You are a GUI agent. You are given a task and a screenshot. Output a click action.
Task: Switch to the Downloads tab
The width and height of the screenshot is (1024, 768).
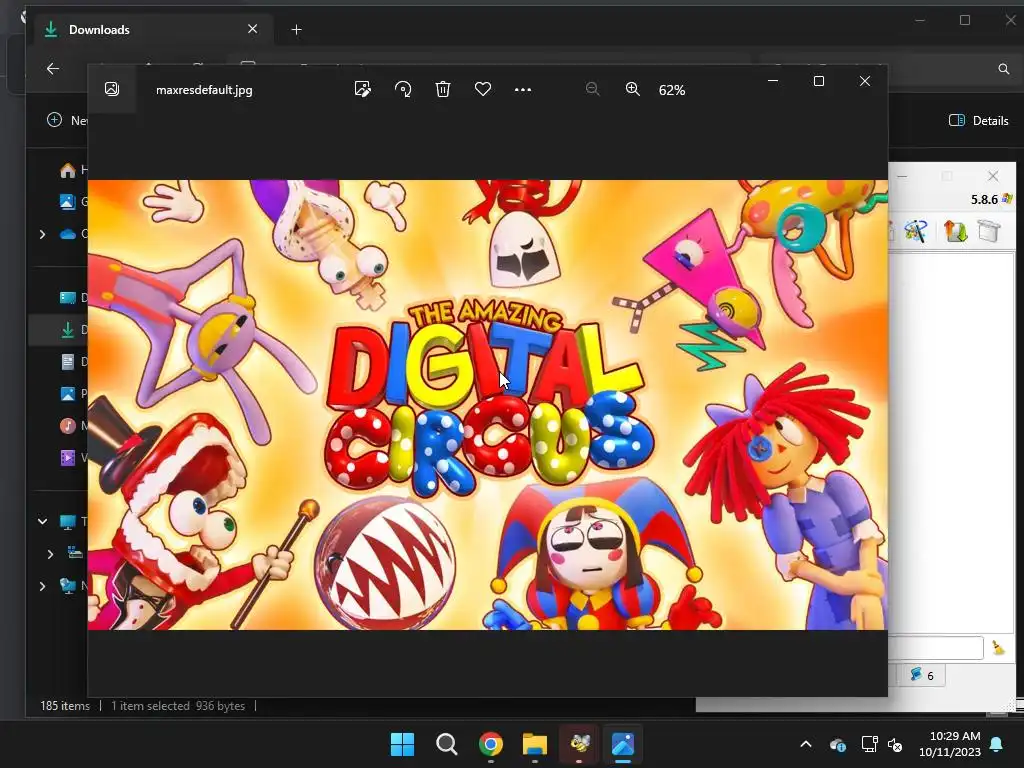[x=140, y=30]
